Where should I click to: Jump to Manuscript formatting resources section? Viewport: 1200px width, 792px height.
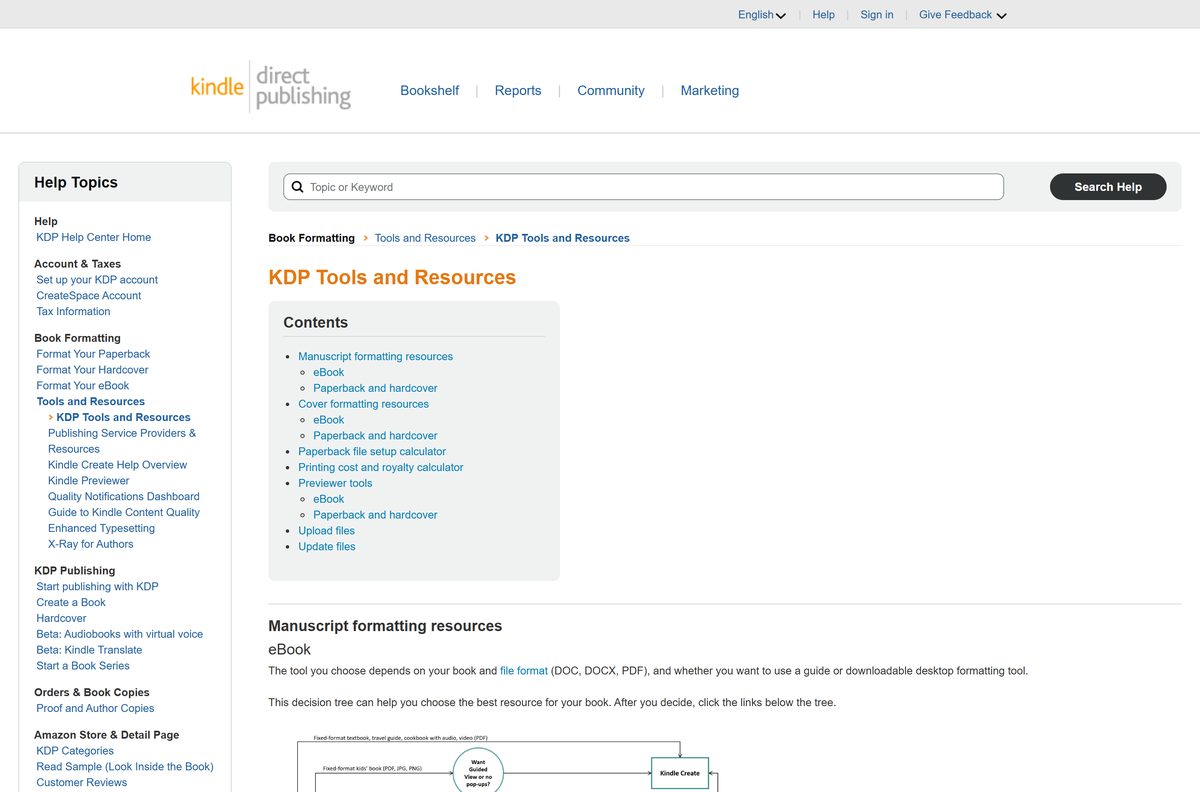(x=375, y=357)
